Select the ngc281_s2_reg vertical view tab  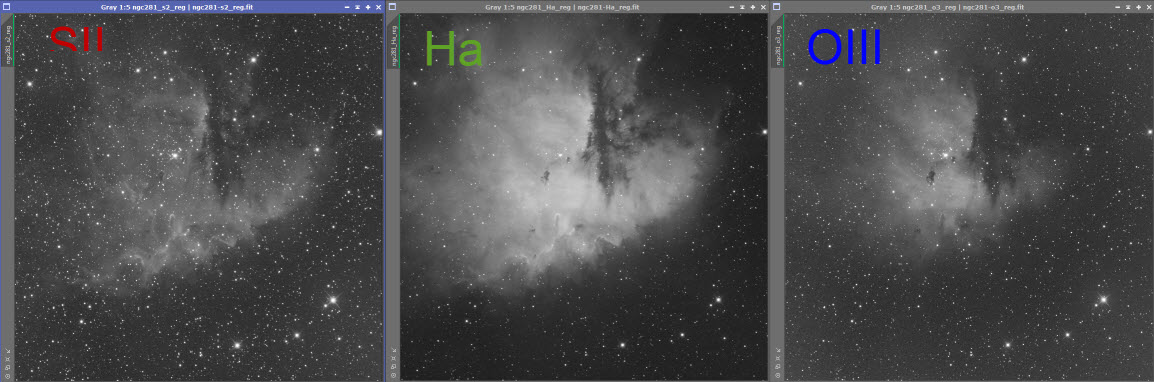tap(7, 41)
